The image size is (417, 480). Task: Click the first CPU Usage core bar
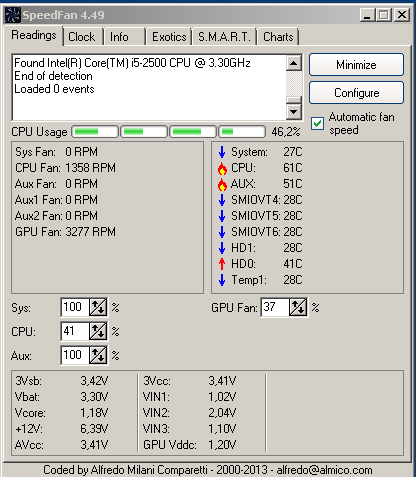(x=95, y=132)
